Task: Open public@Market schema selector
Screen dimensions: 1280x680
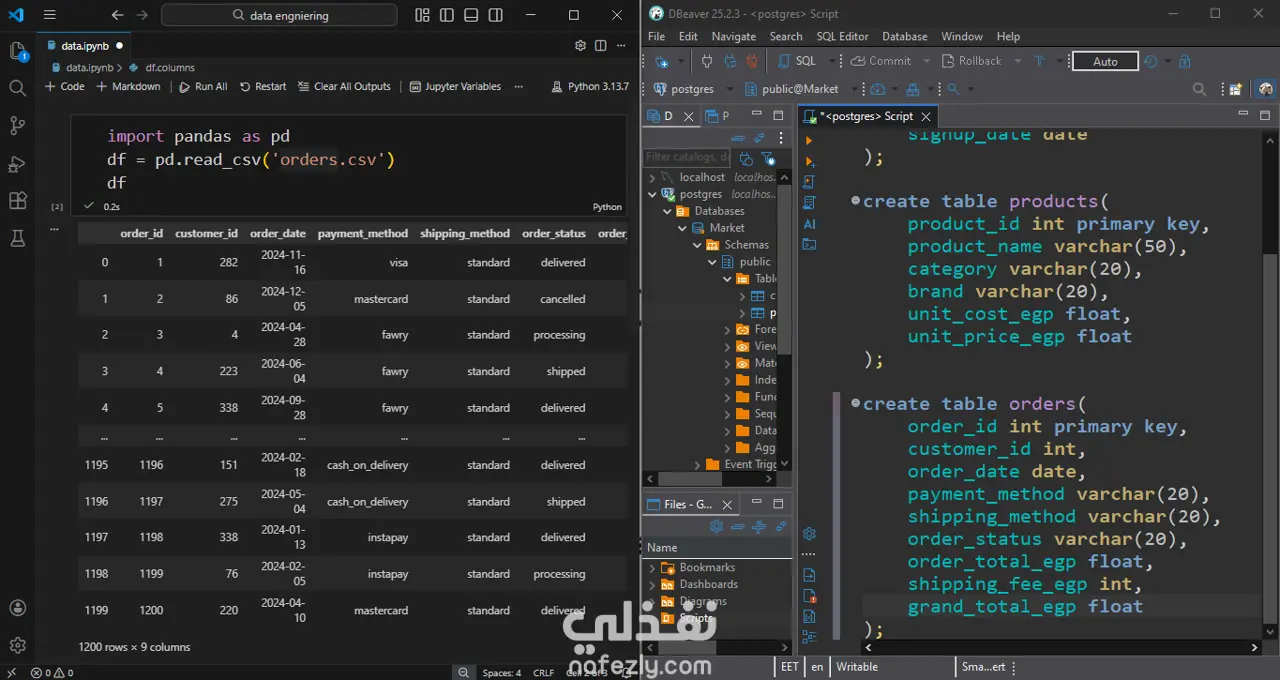Action: tap(791, 89)
